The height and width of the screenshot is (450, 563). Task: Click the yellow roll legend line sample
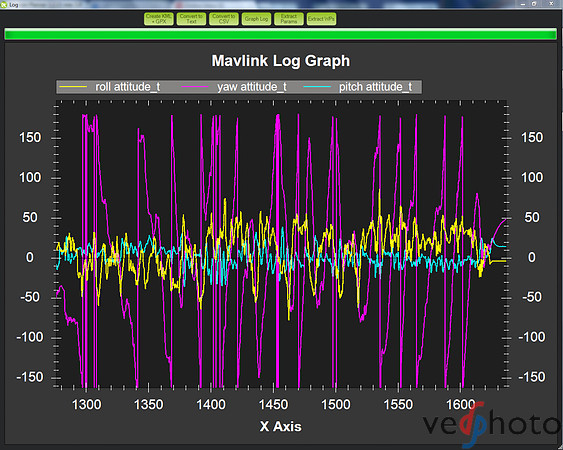[73, 87]
